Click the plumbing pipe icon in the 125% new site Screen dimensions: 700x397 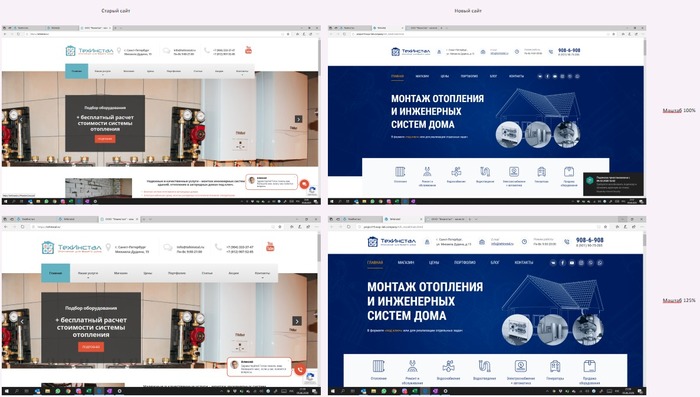[484, 366]
